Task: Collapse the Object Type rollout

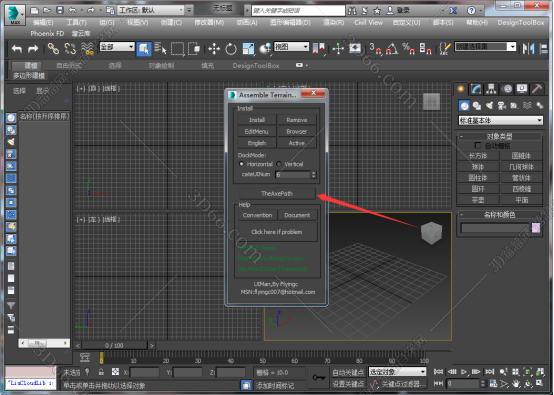Action: tap(499, 137)
